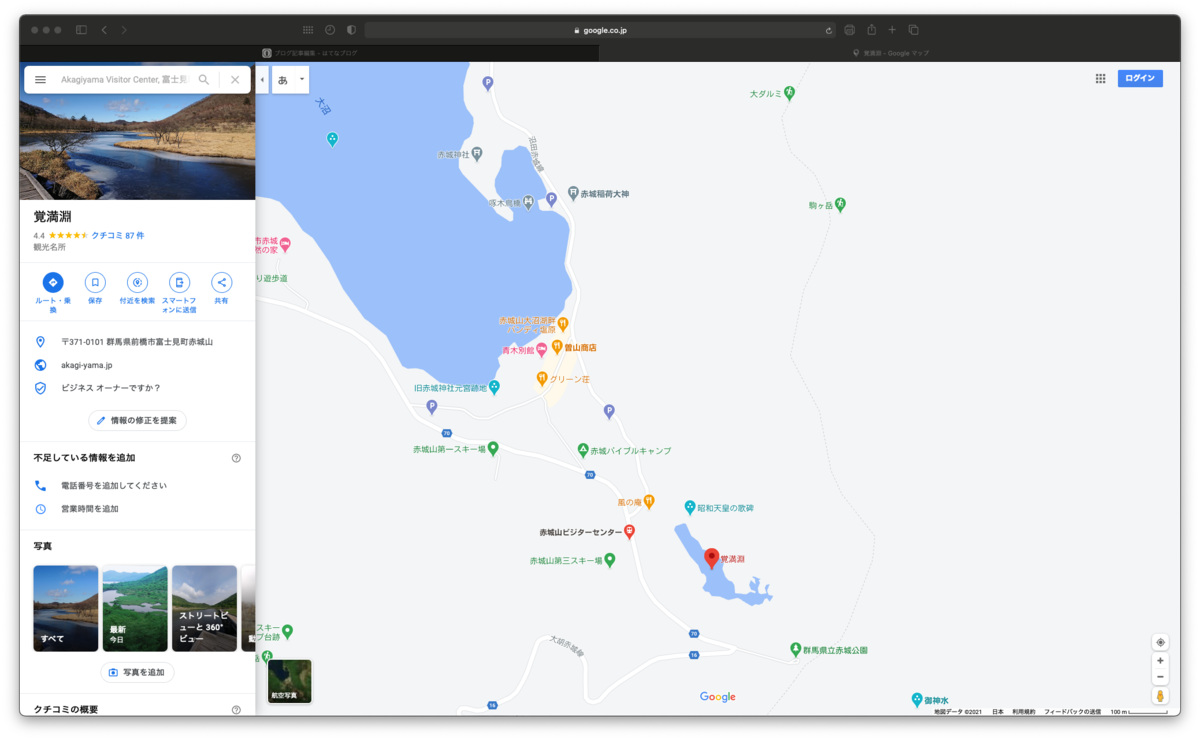Open a new Safari tab with plus
Viewport: 1200px width, 740px height.
[892, 30]
